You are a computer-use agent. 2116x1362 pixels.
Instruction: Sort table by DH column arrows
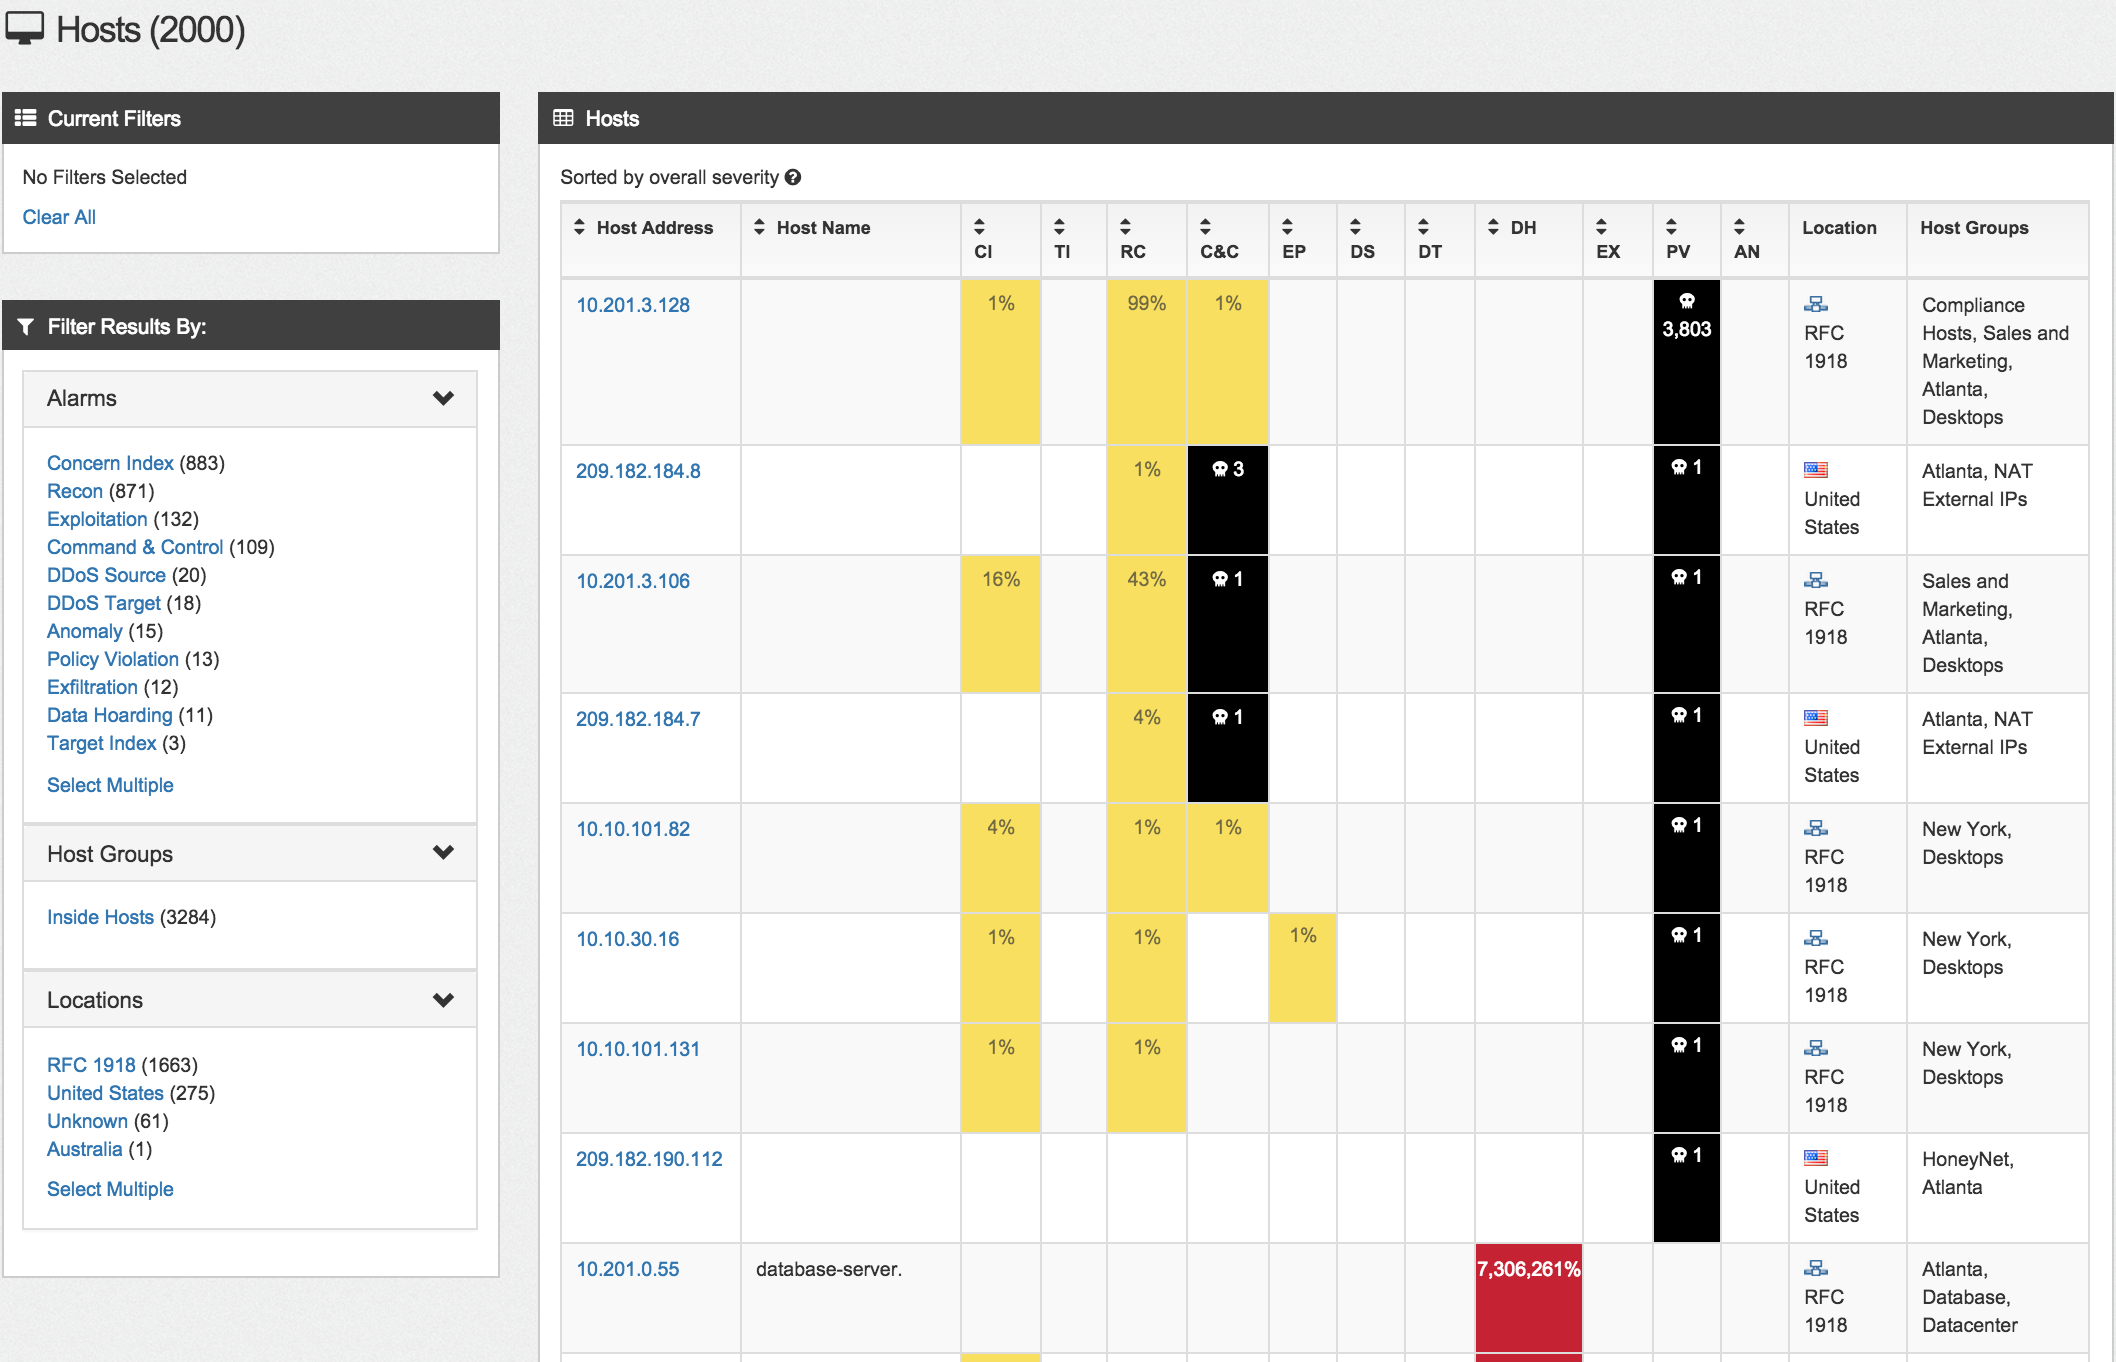pos(1493,228)
